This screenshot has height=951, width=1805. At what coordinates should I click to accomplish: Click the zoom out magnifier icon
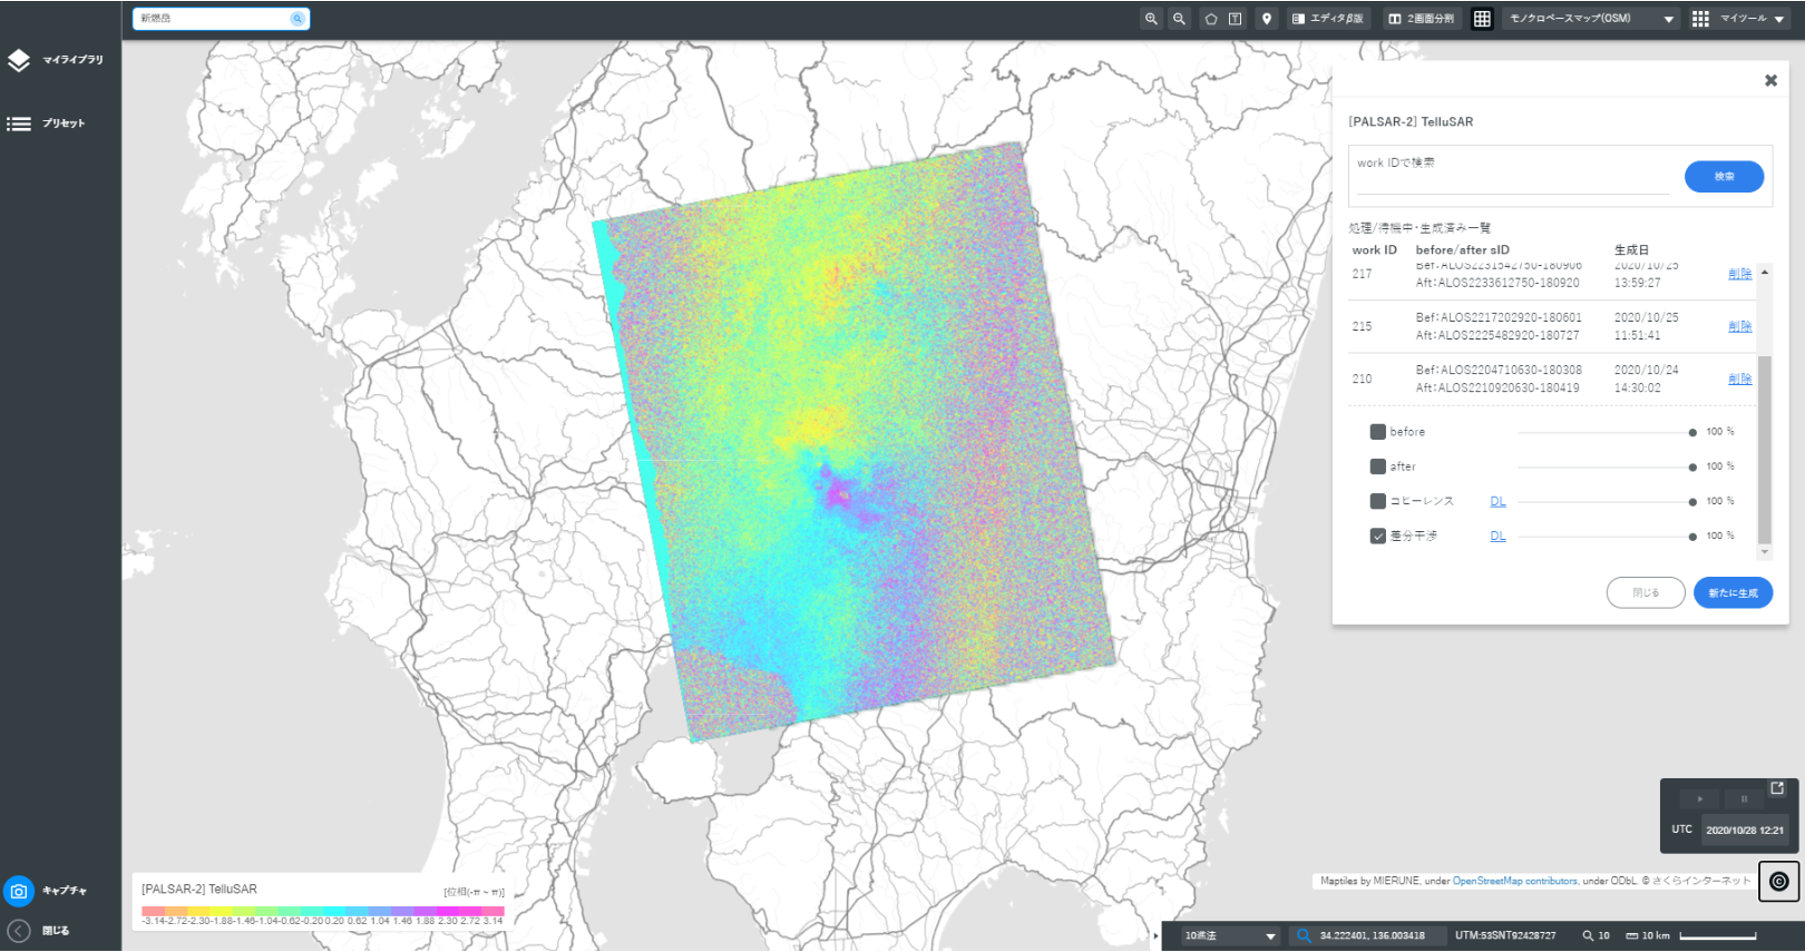(1179, 19)
